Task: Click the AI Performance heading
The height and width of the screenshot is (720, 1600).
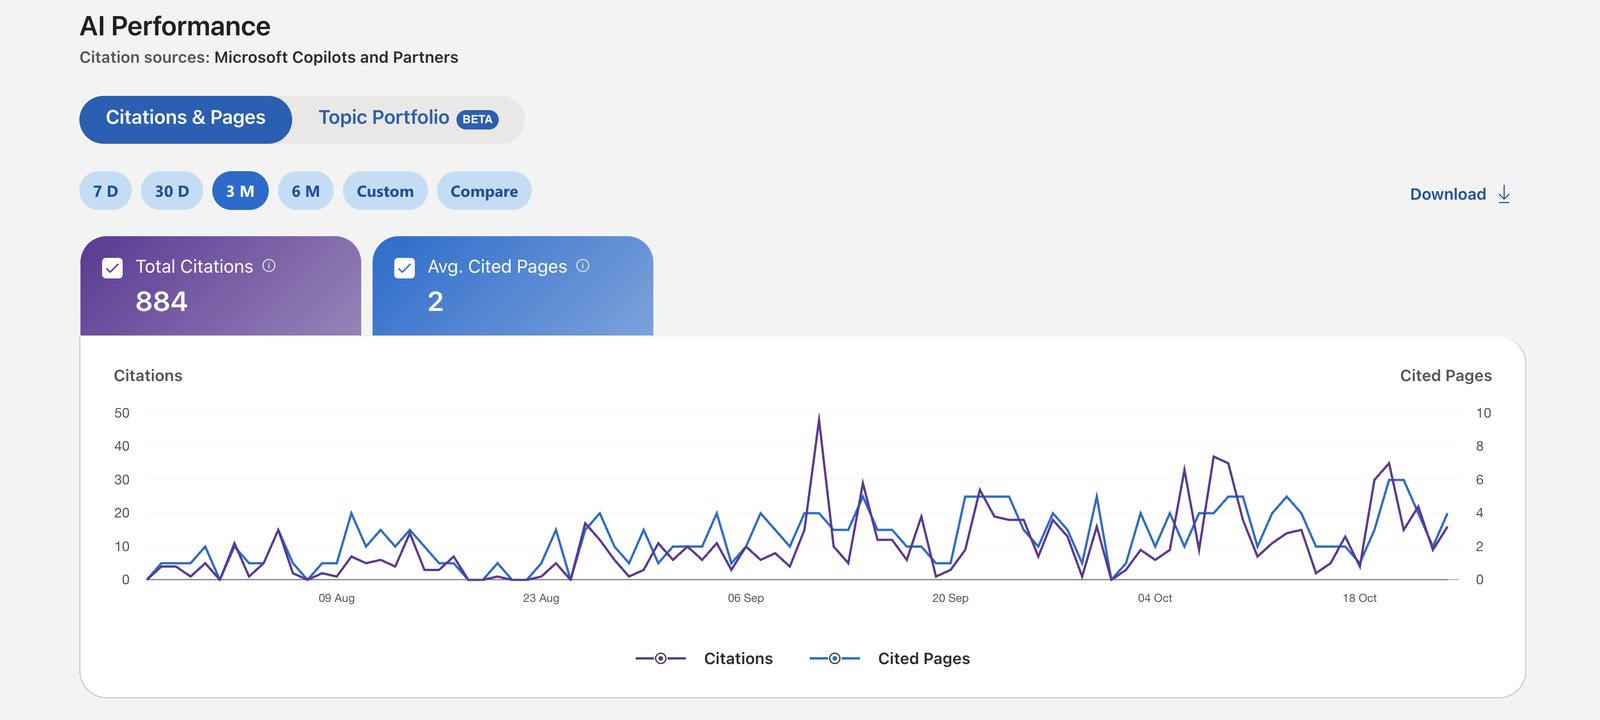Action: coord(175,26)
